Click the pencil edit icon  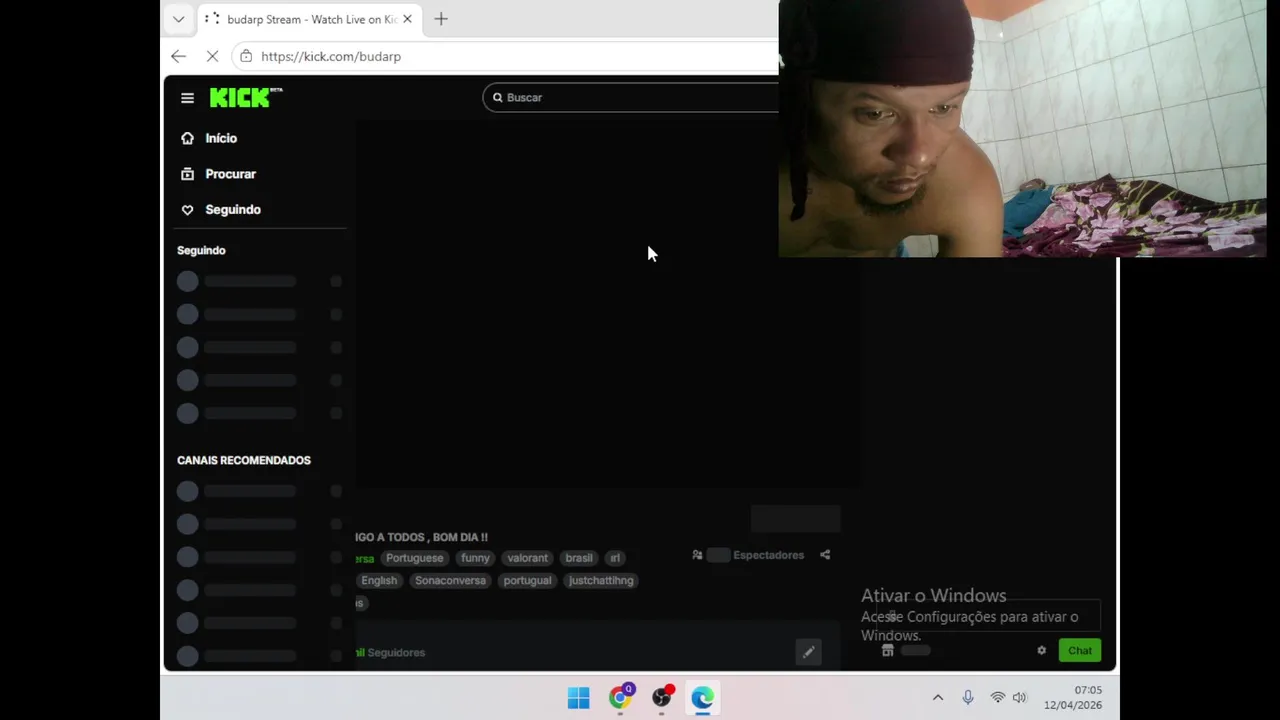pyautogui.click(x=808, y=652)
